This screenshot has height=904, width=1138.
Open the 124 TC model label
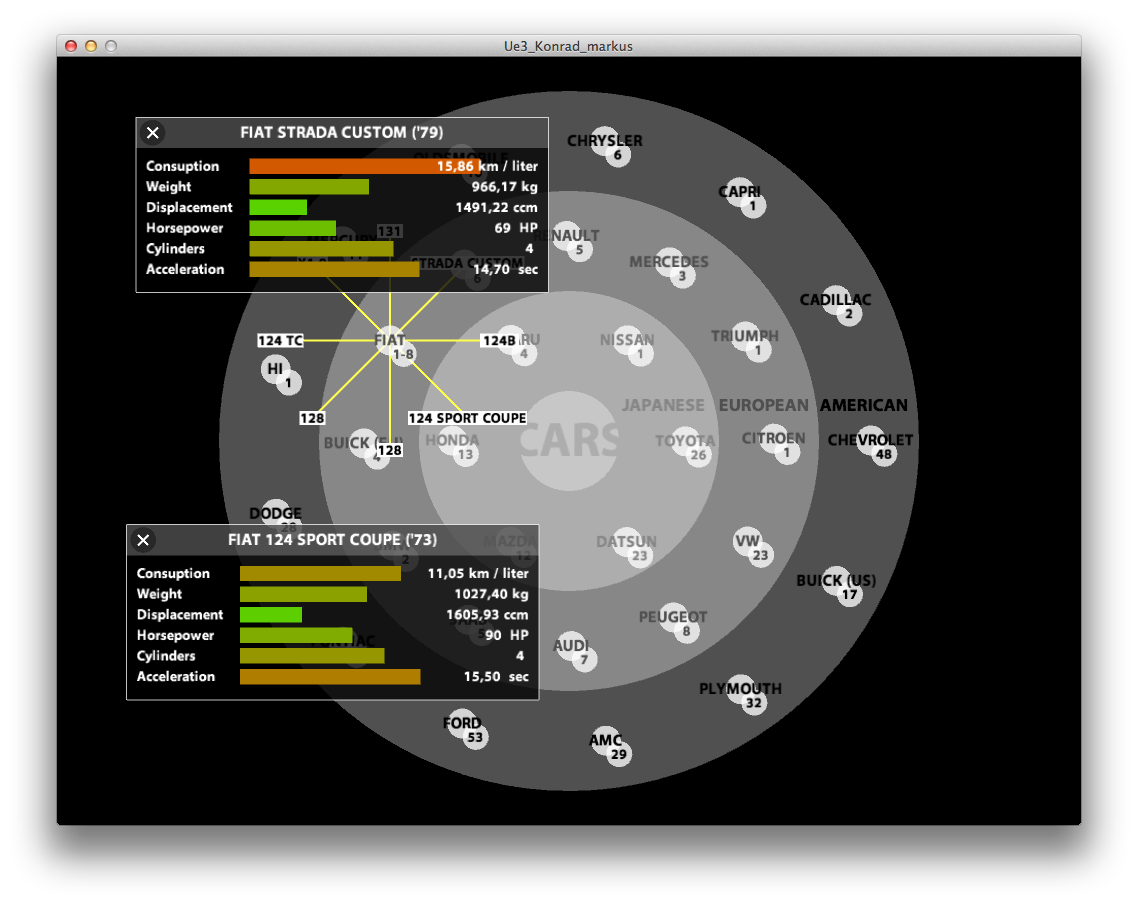[280, 340]
